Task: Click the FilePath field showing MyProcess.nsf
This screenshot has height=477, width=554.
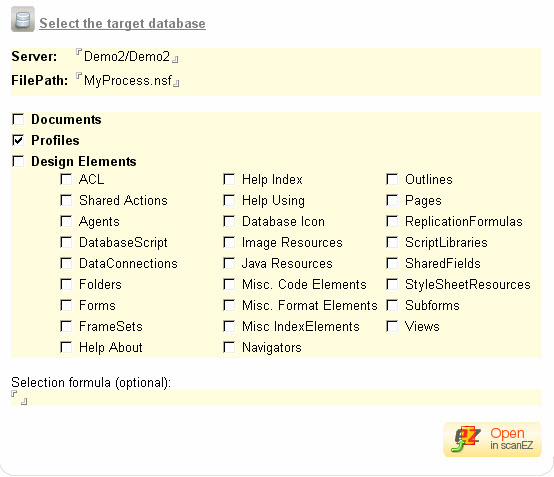Action: point(128,81)
